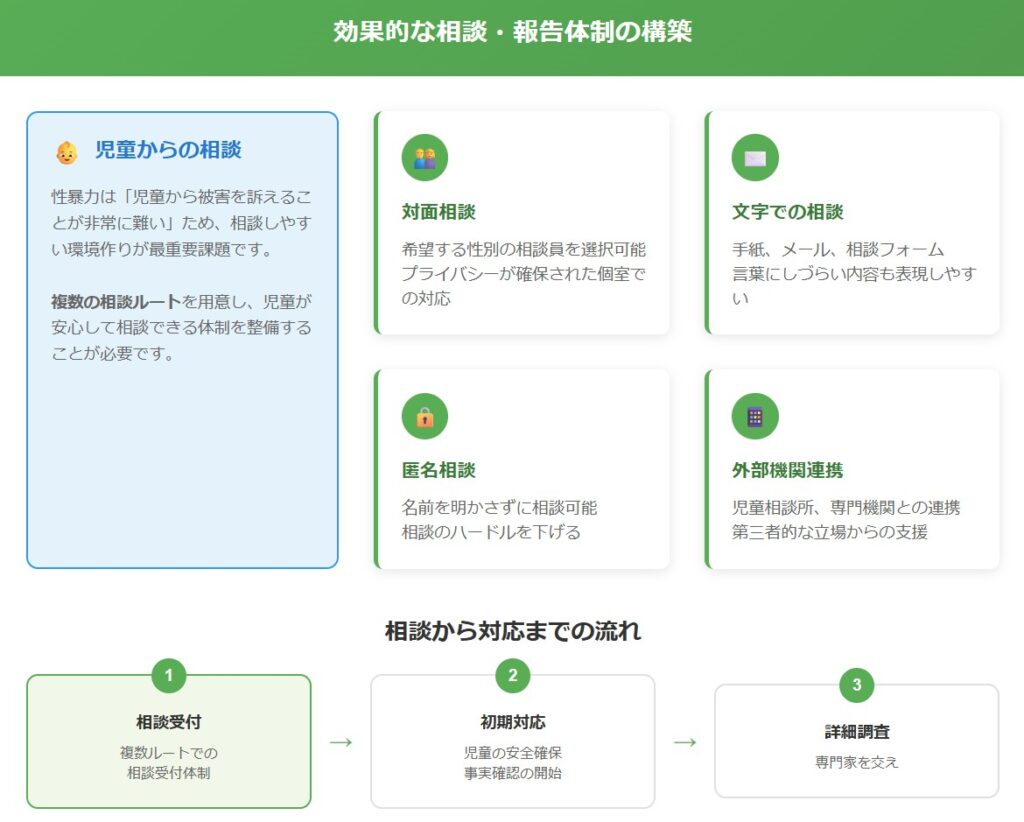Image resolution: width=1024 pixels, height=822 pixels.
Task: Click the green header title banner
Action: (x=512, y=33)
